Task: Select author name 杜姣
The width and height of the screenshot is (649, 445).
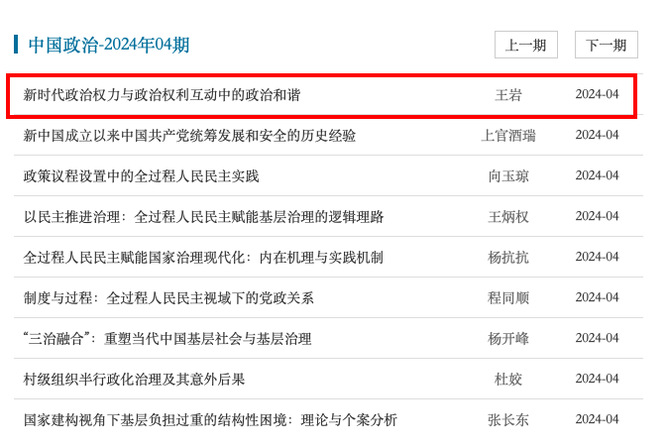Action: (508, 379)
